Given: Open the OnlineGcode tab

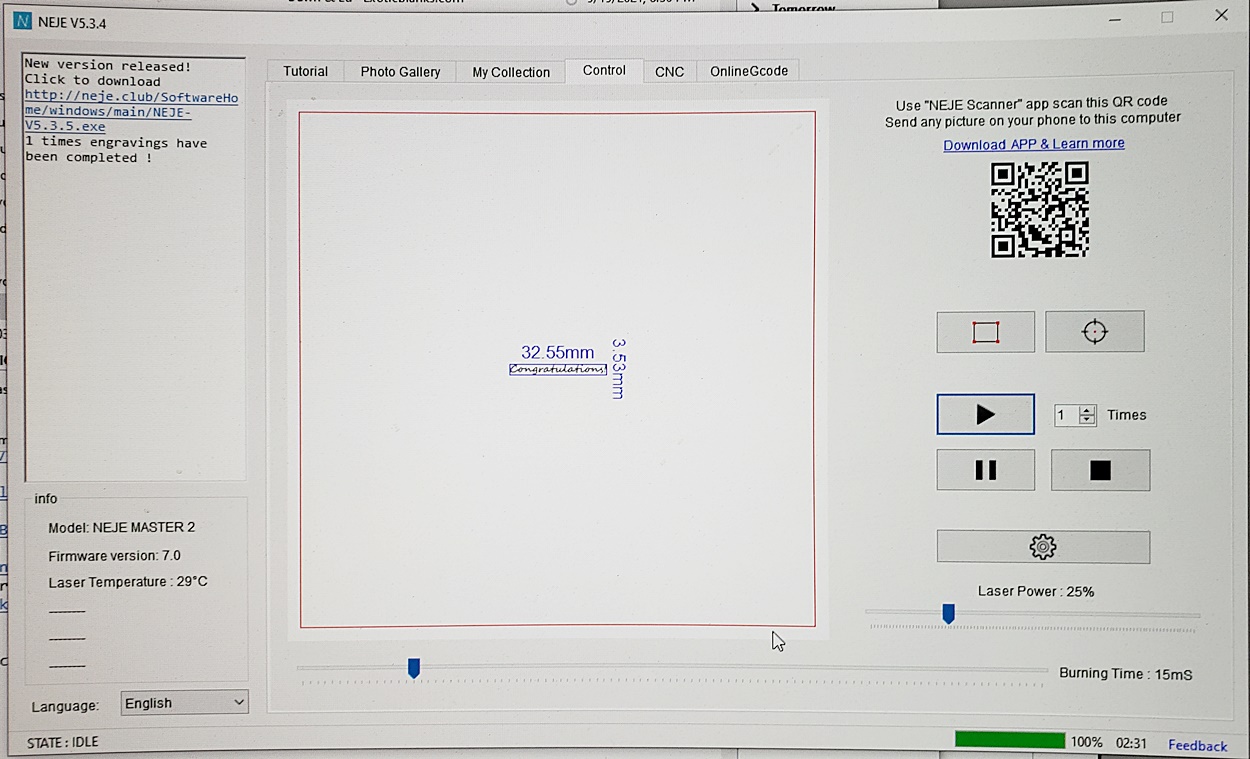Looking at the screenshot, I should tap(748, 72).
